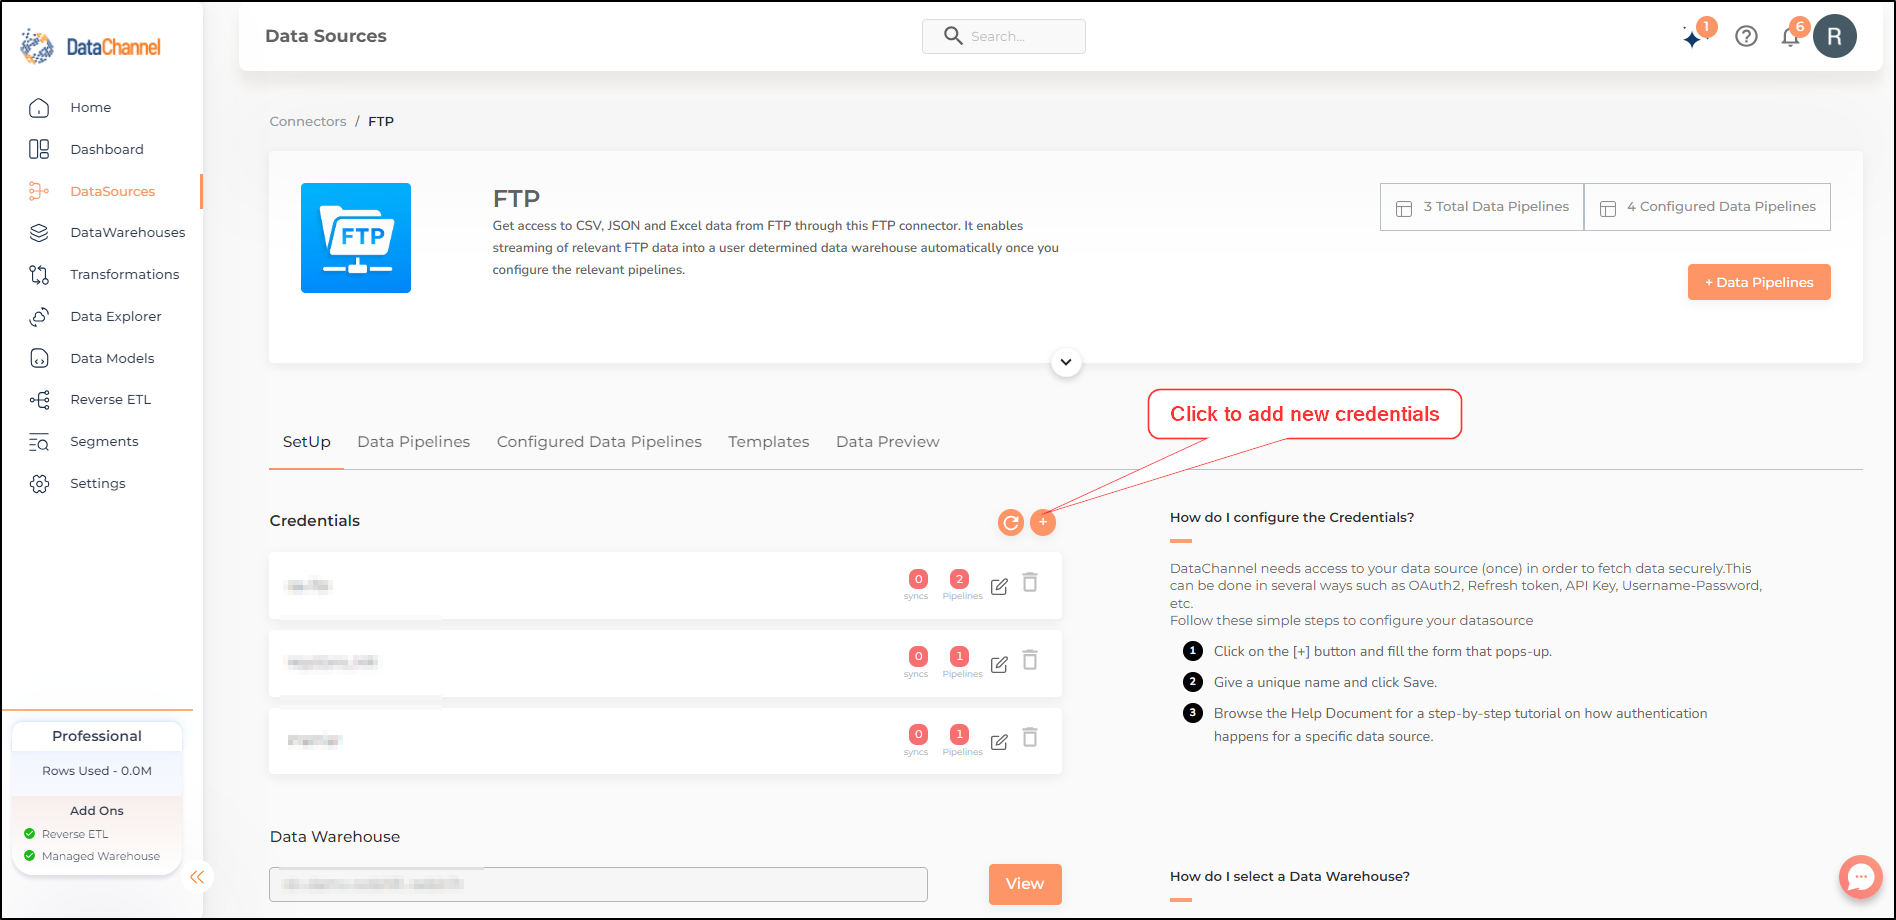Click the first credential's 2 Pipelines badge
1896x920 pixels.
coord(960,579)
